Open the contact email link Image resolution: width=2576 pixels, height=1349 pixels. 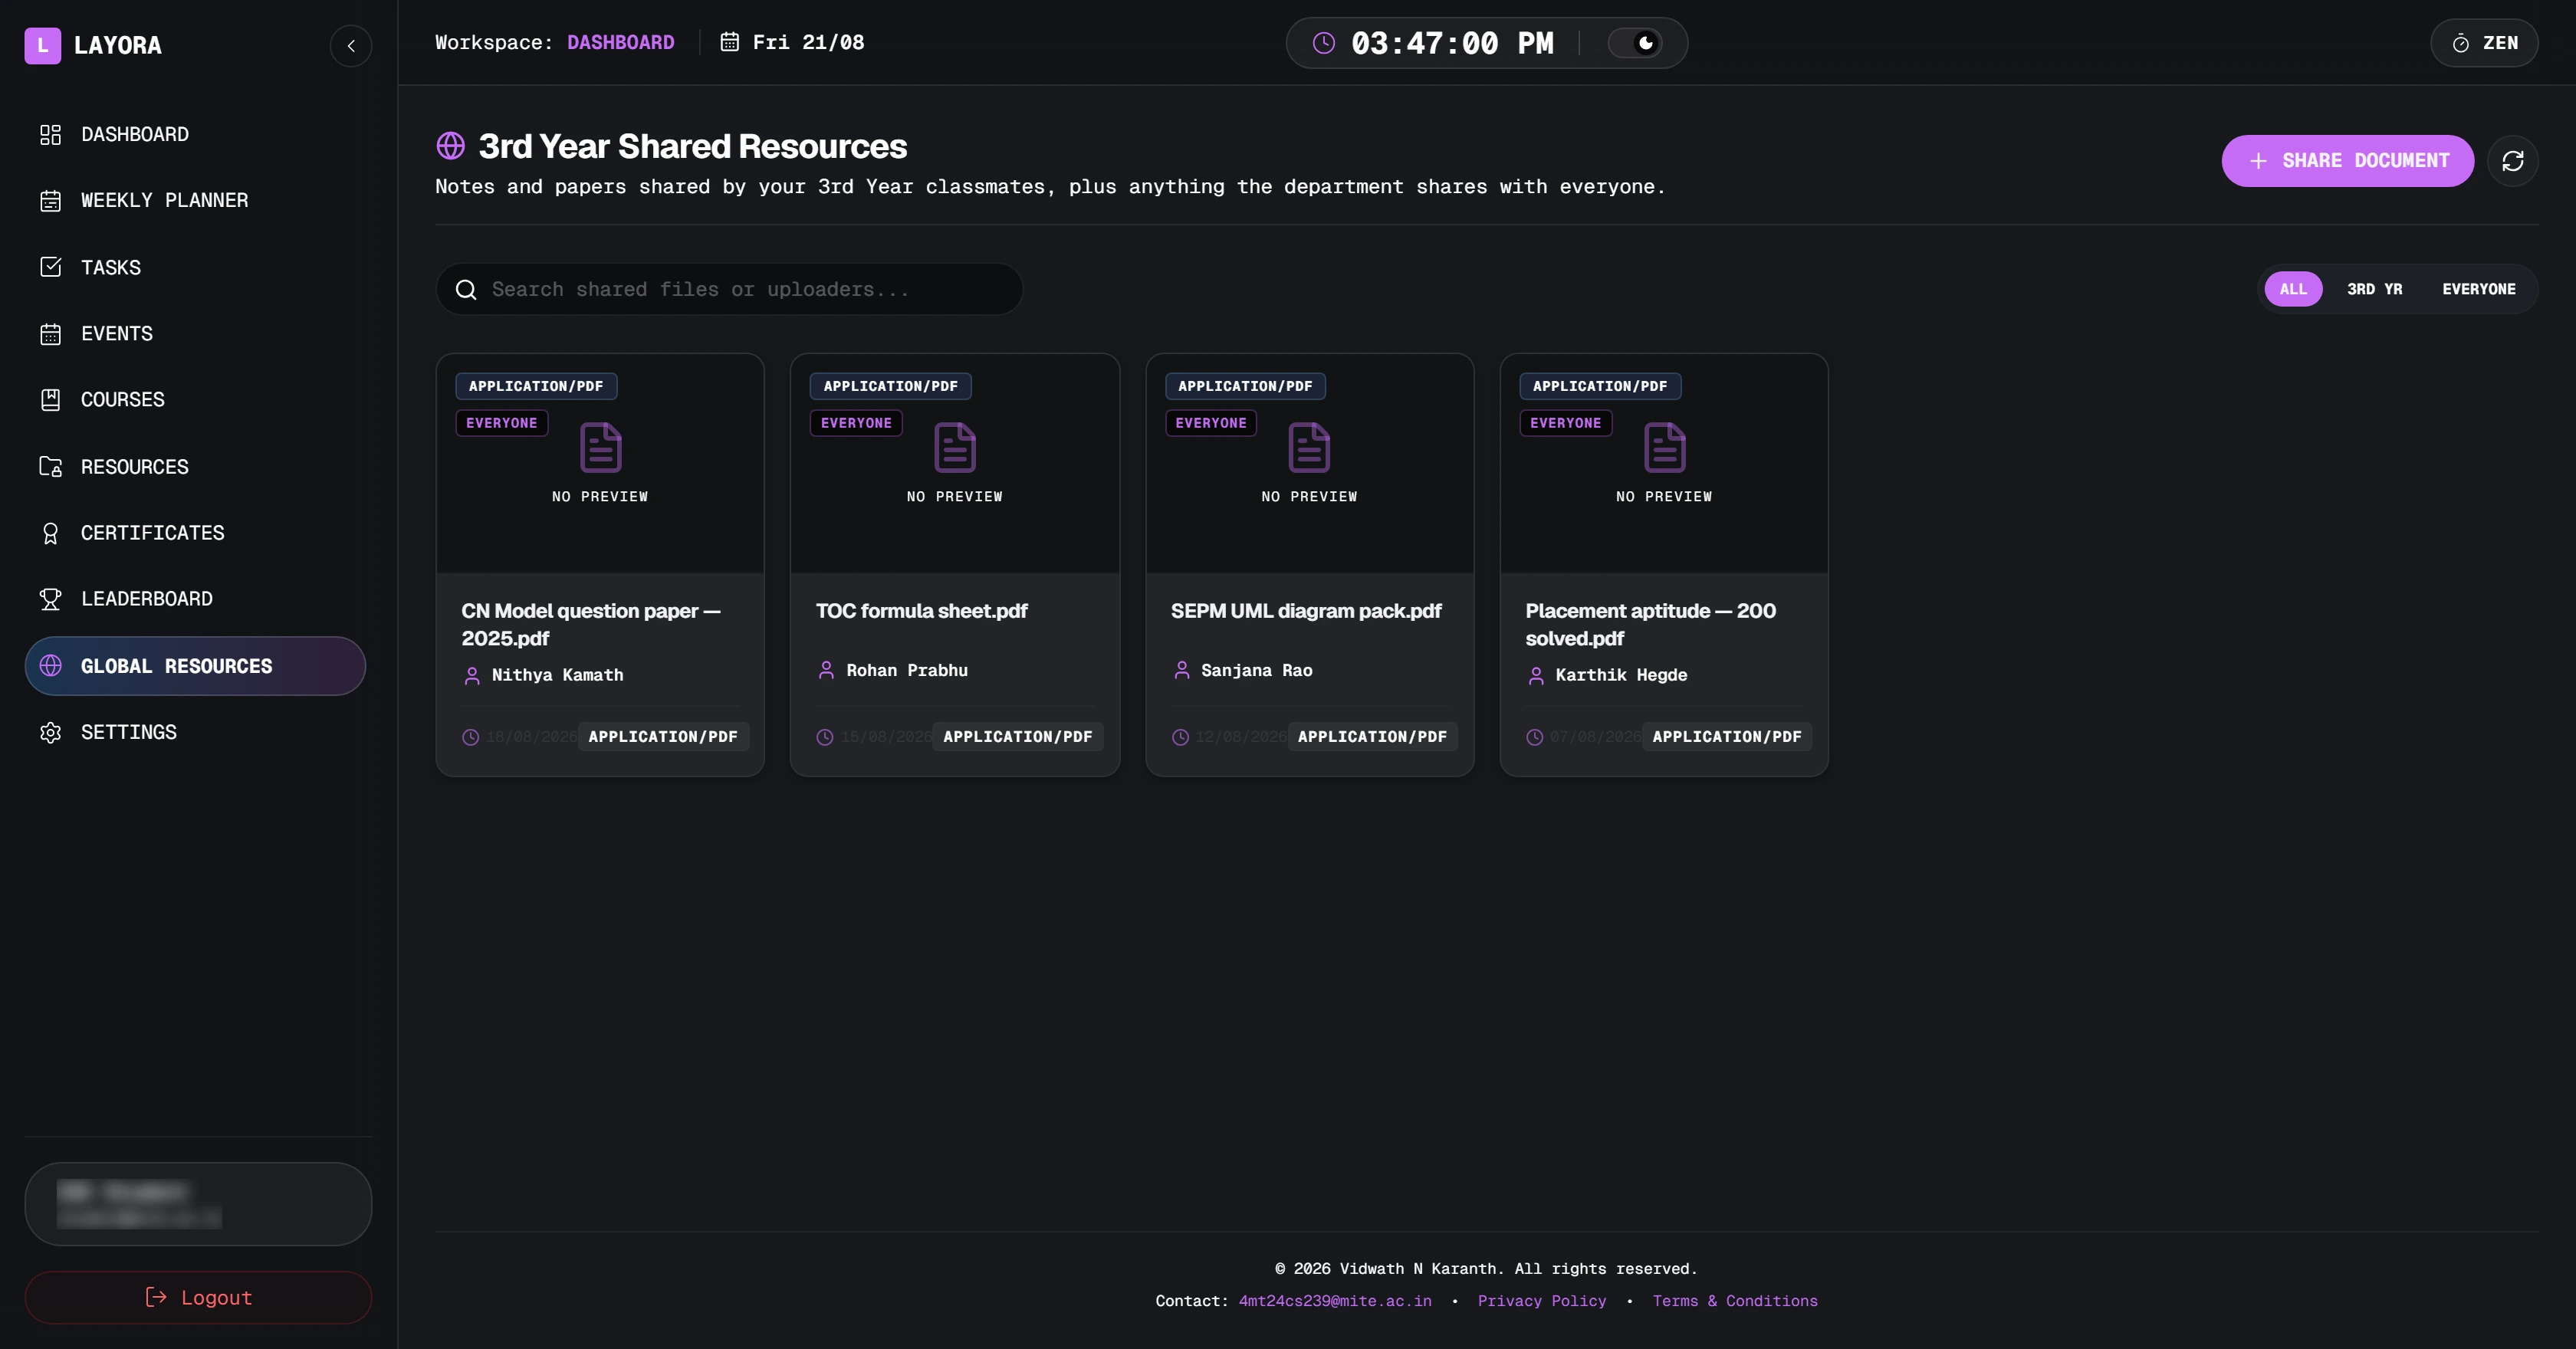click(x=1334, y=1300)
